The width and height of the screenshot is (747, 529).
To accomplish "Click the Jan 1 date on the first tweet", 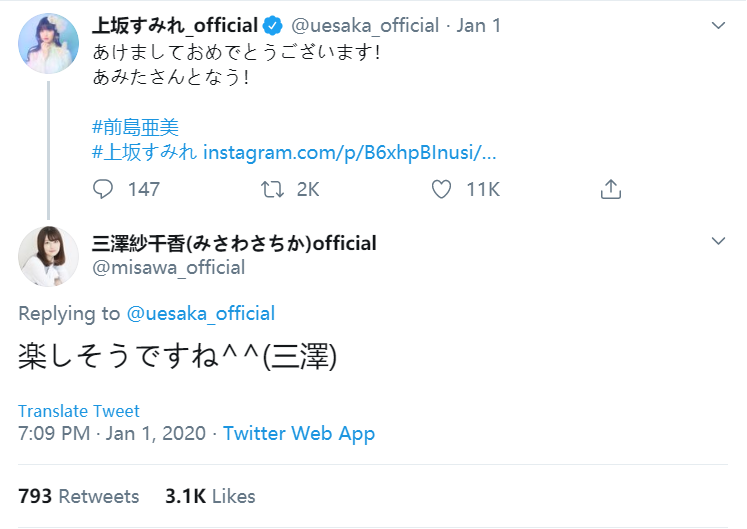I will pos(478,26).
